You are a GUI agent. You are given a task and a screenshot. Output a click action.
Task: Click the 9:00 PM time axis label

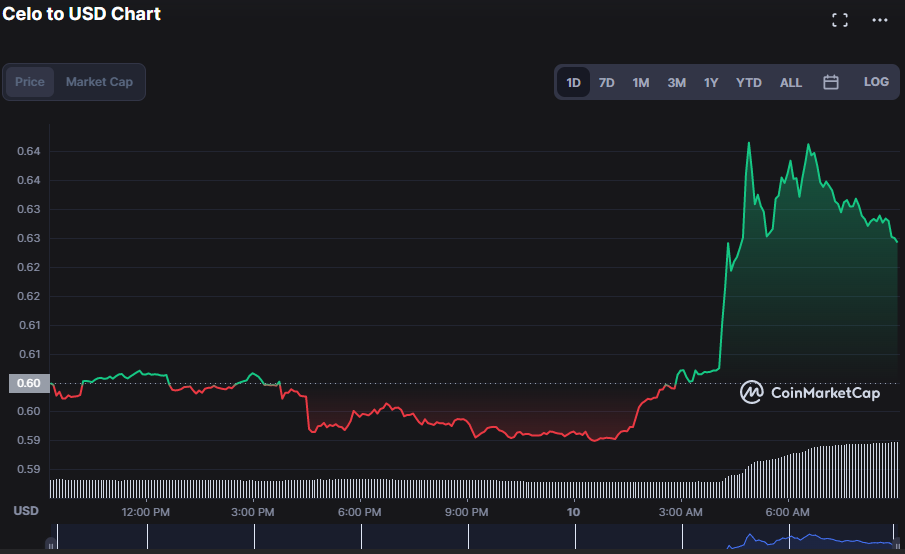[466, 512]
